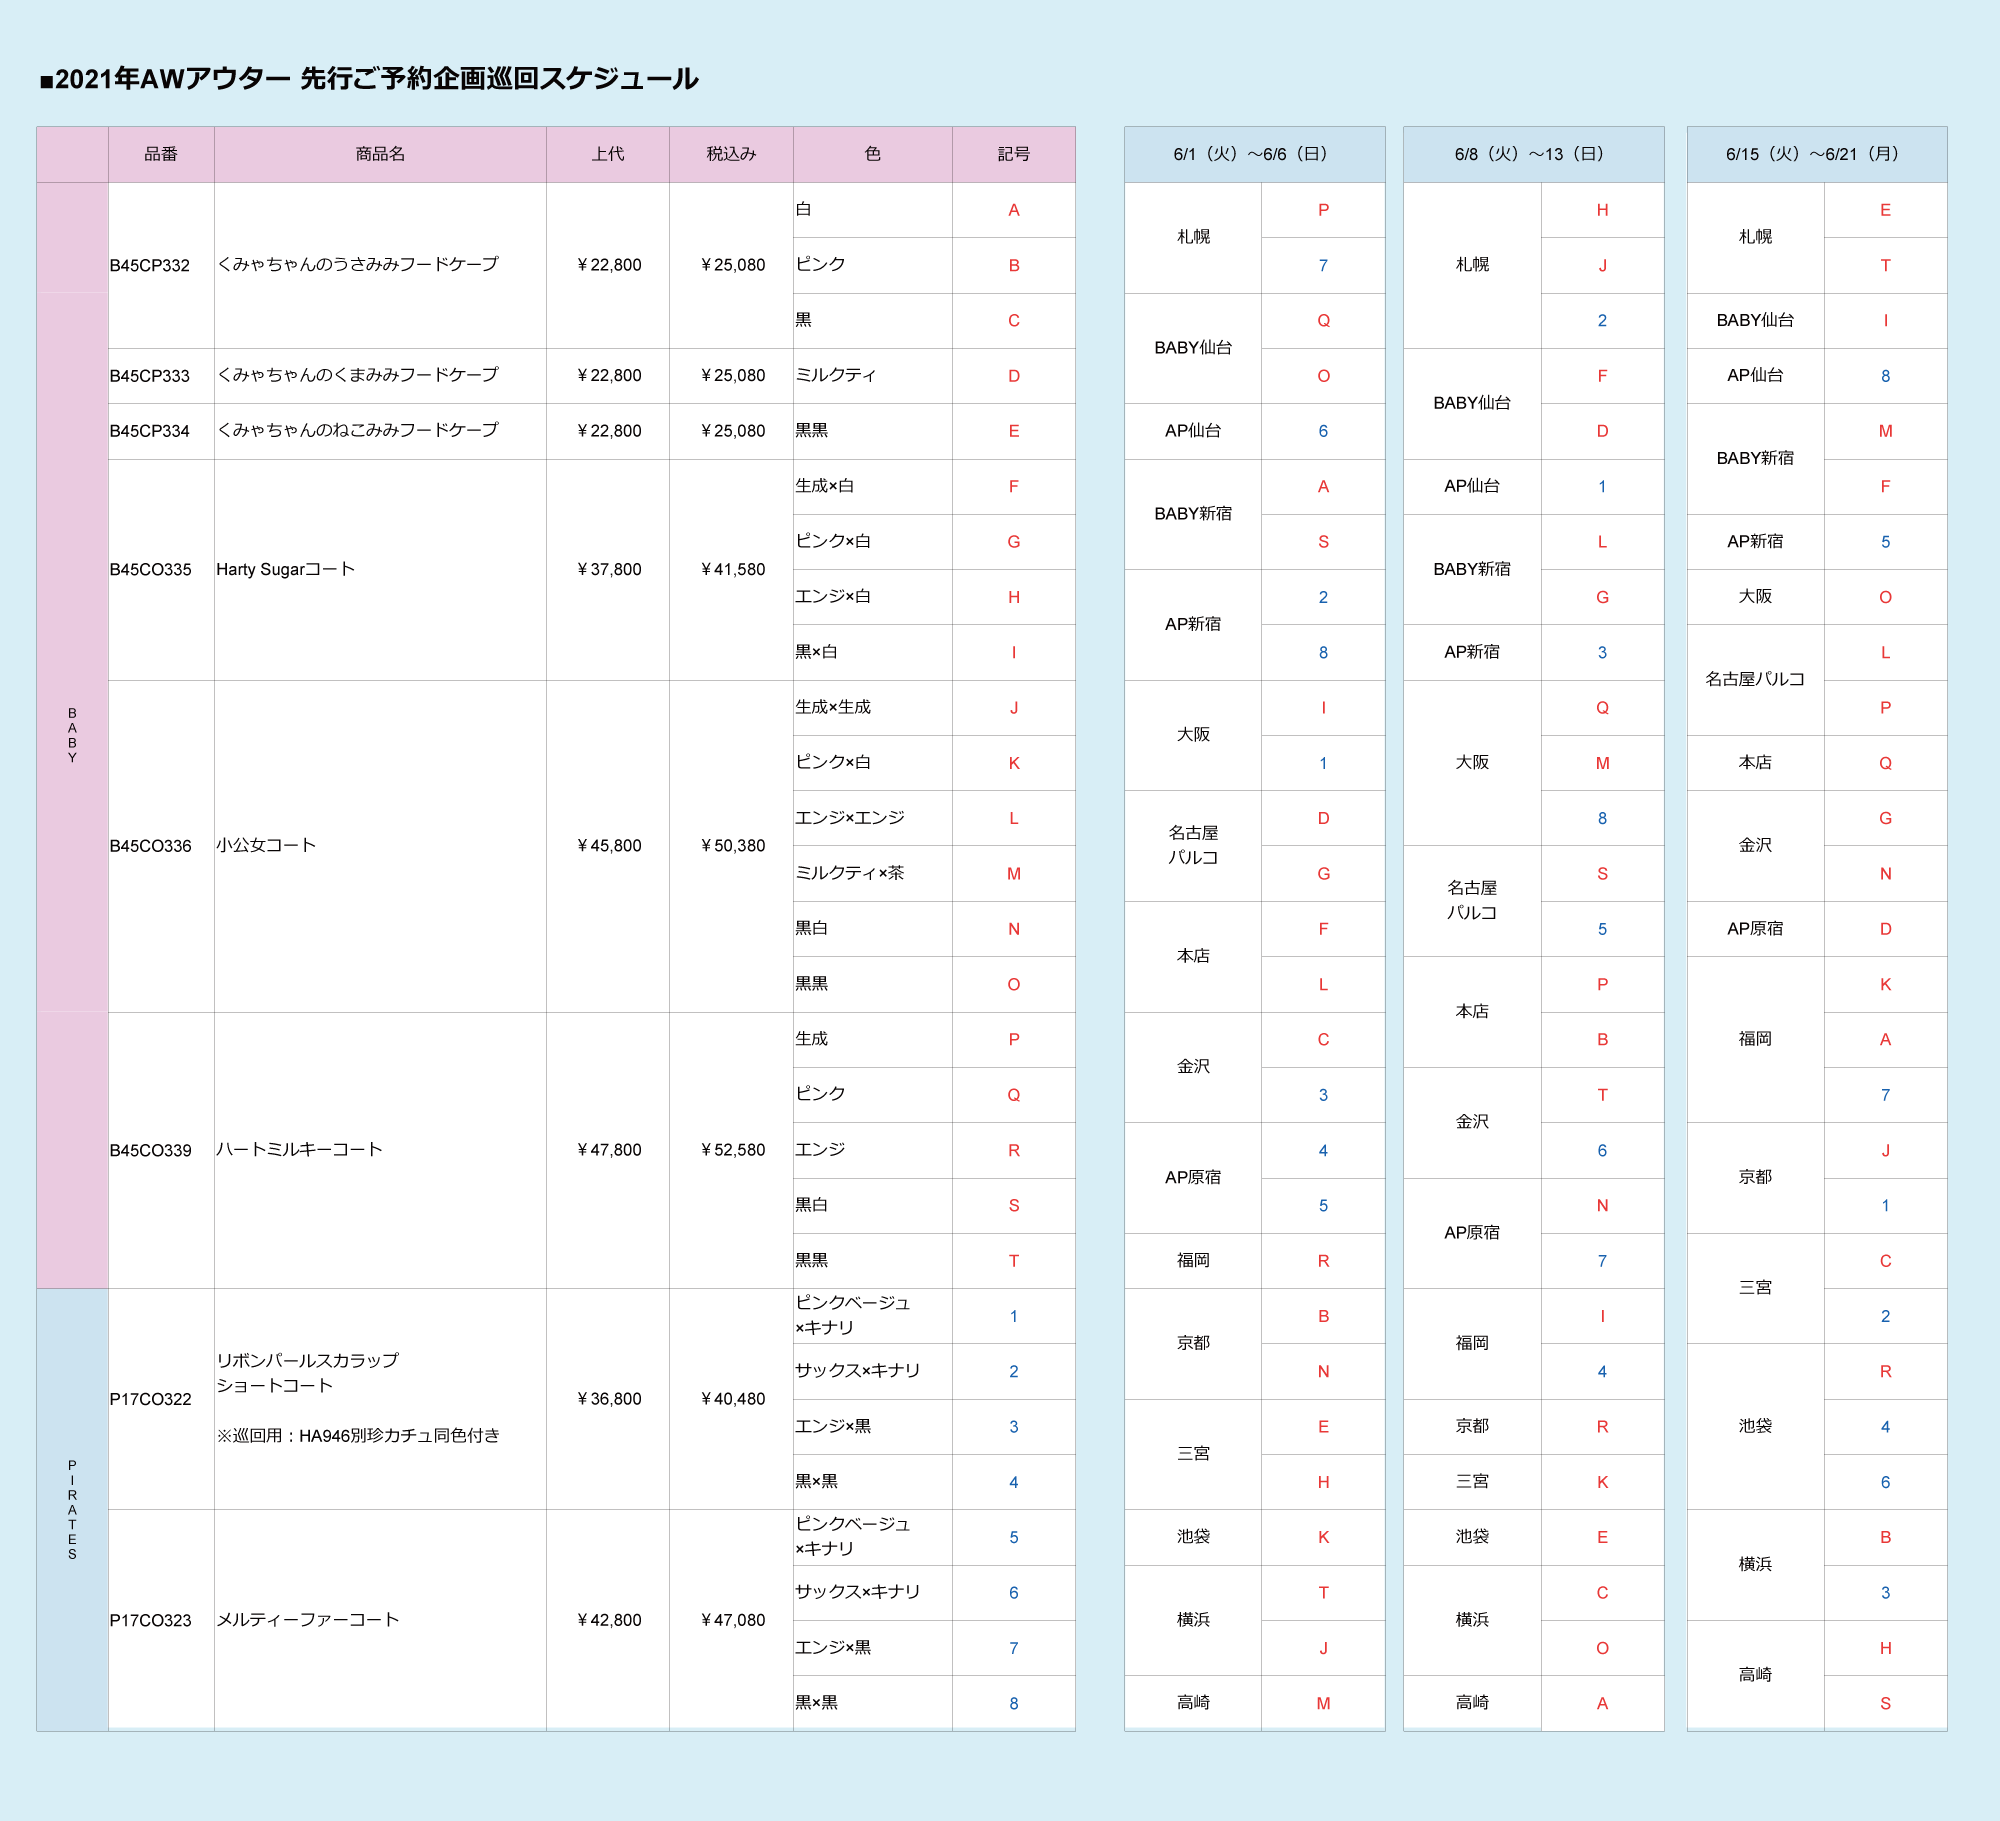Click the tax-included price '￥50,380'
Viewport: 2000px width, 1821px height.
point(732,846)
